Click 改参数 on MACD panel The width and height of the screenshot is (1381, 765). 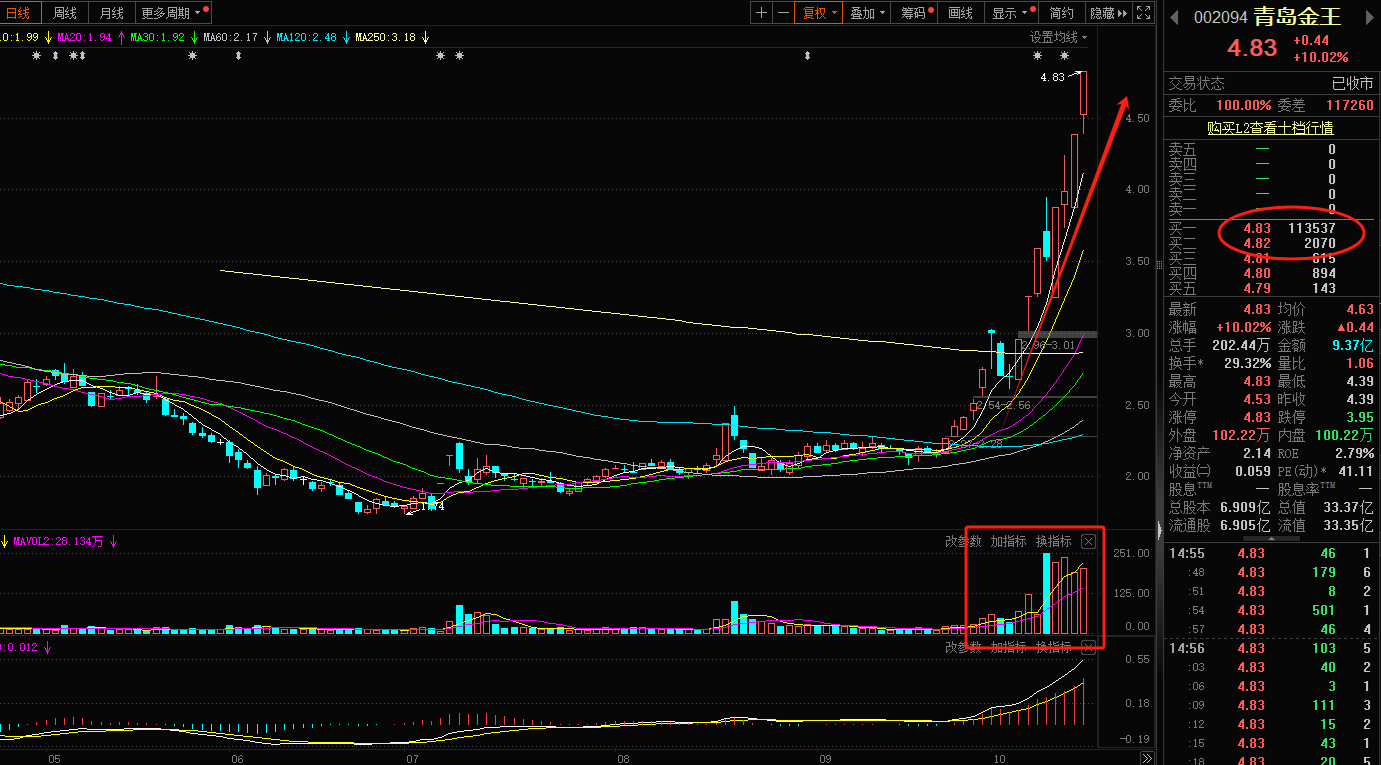963,647
